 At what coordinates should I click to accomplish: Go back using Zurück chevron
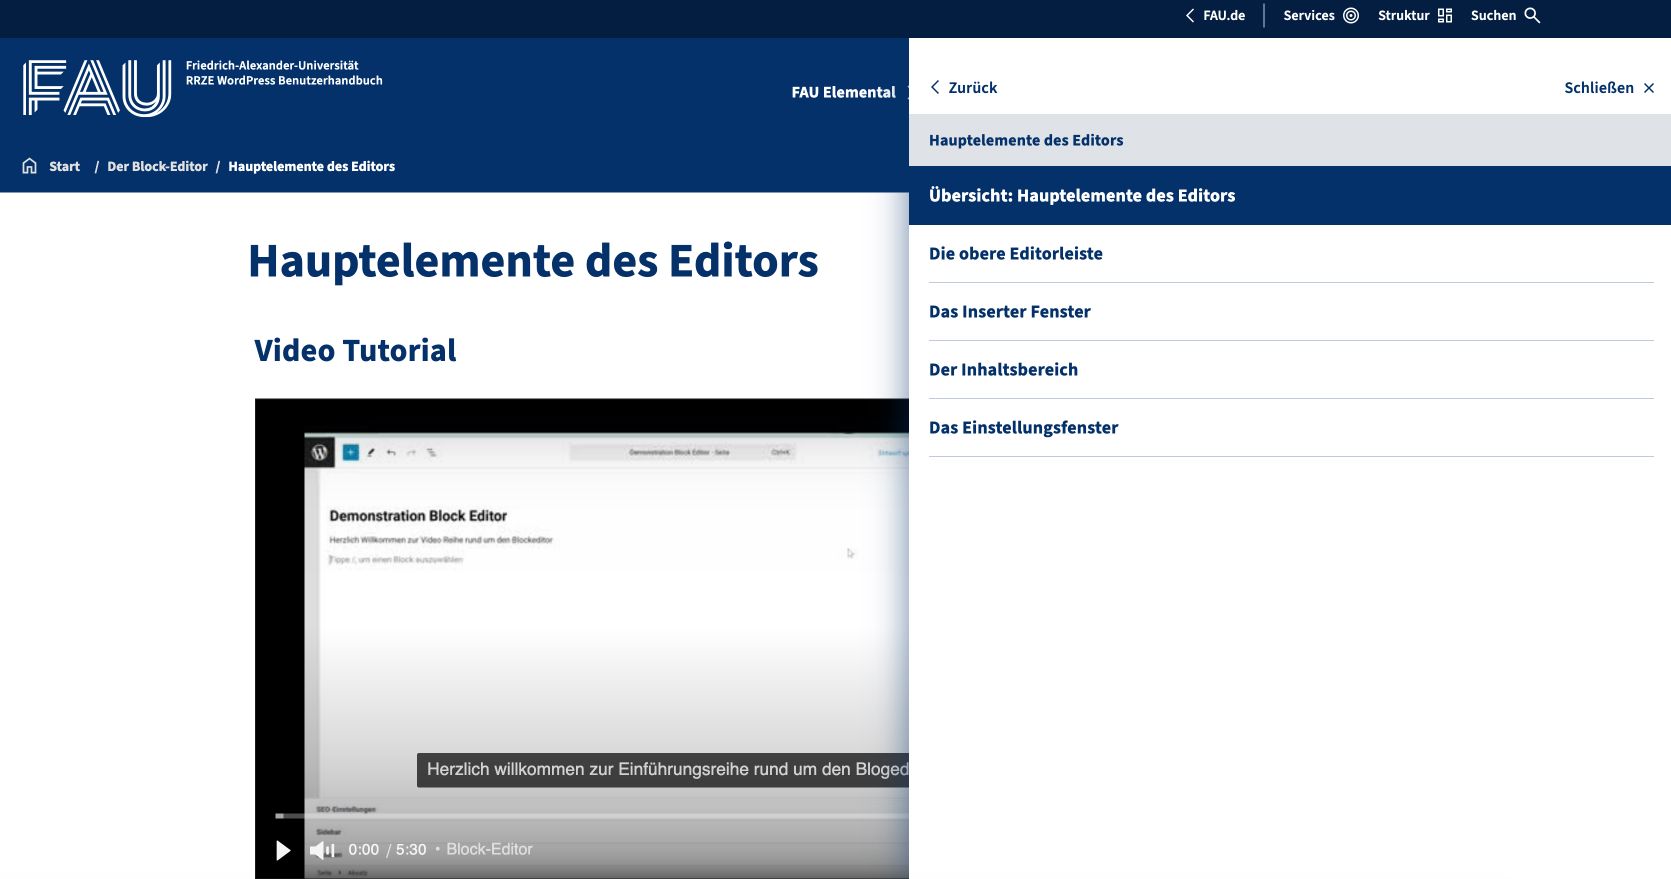[936, 88]
